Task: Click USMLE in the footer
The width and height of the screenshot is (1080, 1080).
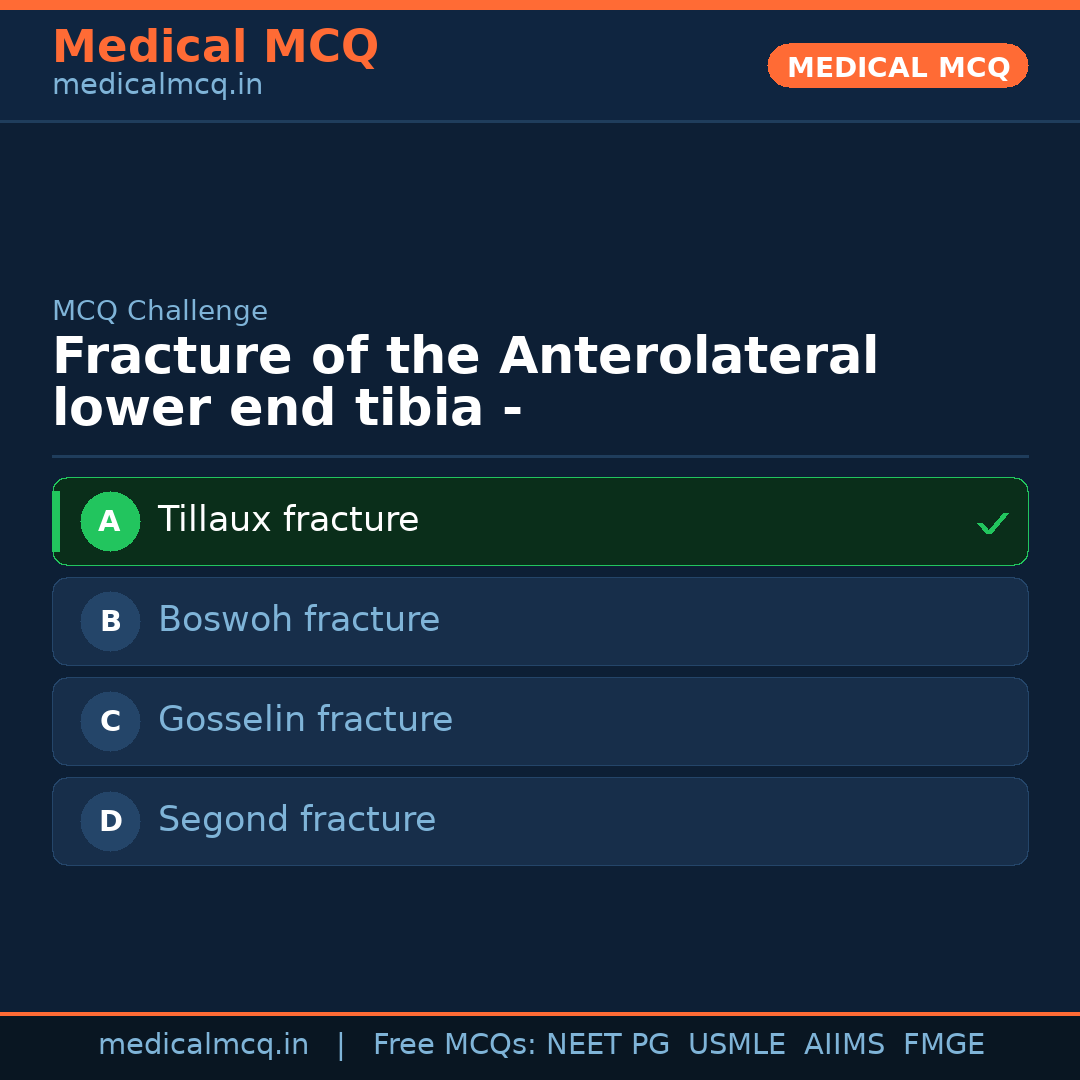Action: 736,1045
